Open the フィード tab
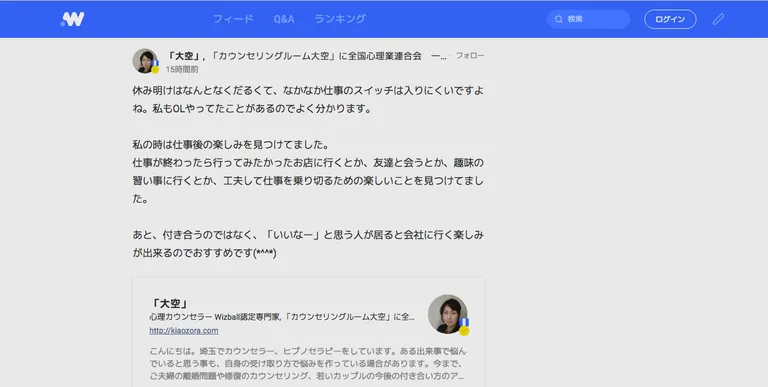768x387 pixels. pos(233,19)
